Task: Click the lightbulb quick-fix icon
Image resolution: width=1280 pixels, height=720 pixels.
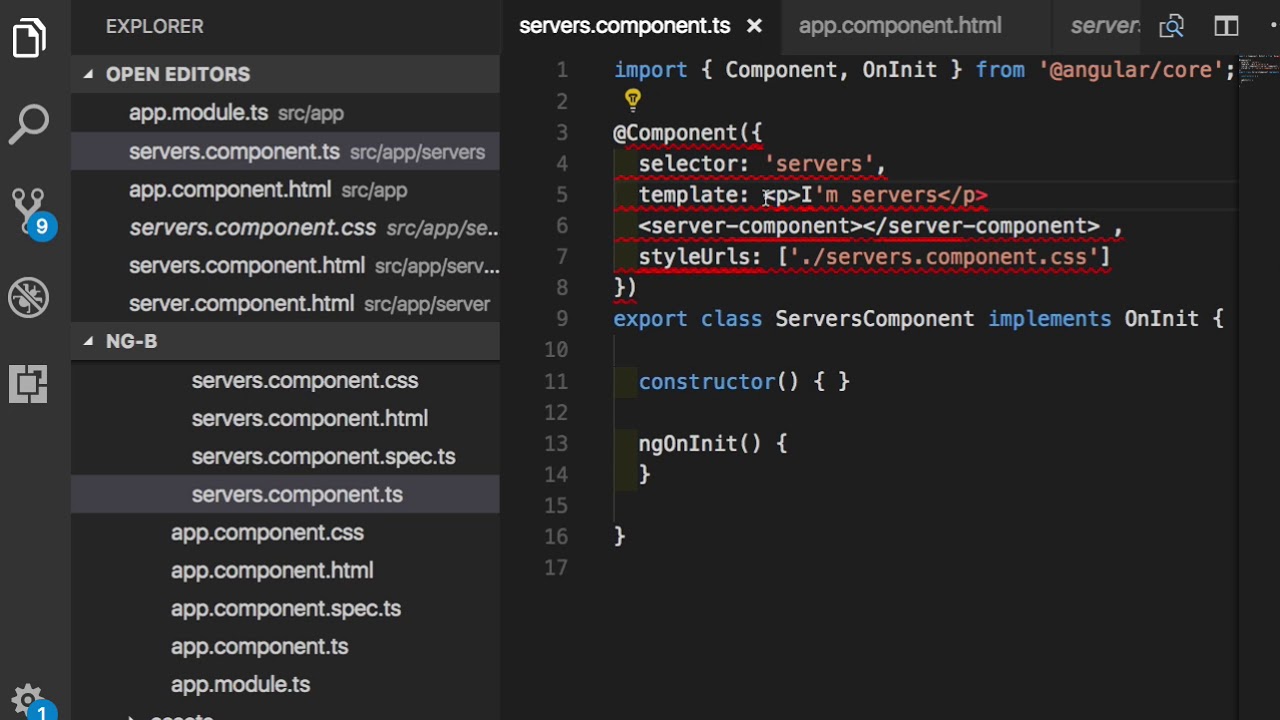Action: (x=633, y=100)
